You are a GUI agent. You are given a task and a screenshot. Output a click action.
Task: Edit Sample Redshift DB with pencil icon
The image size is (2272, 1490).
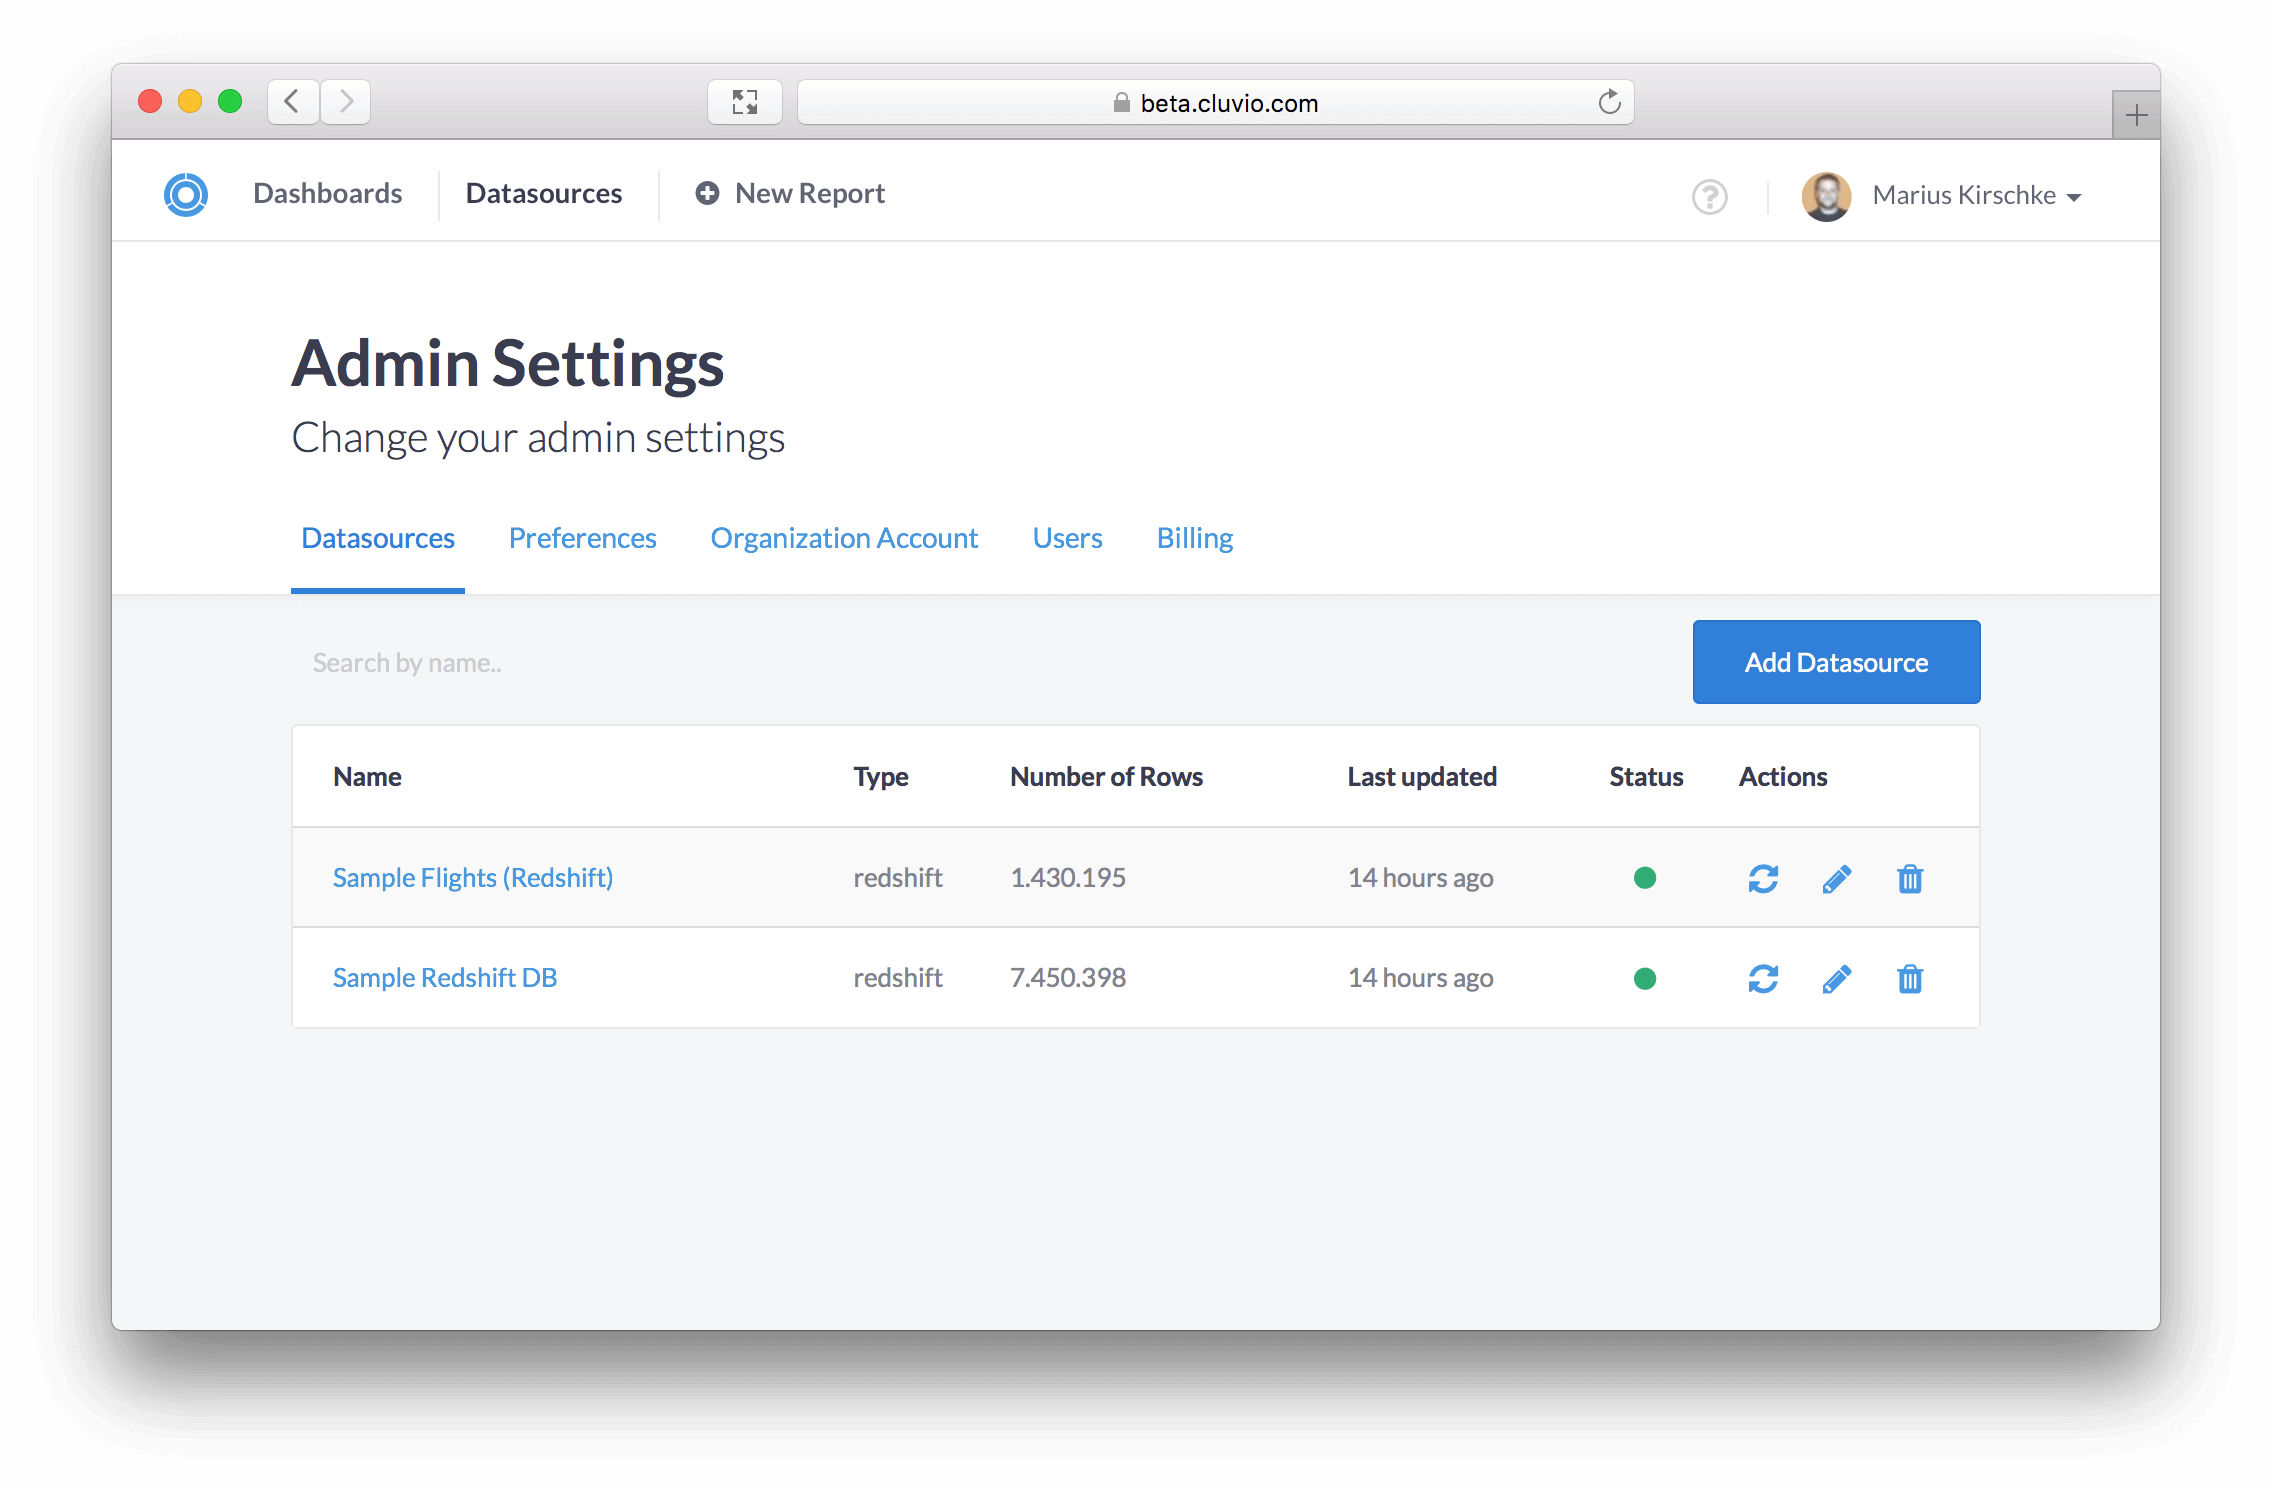click(x=1836, y=978)
